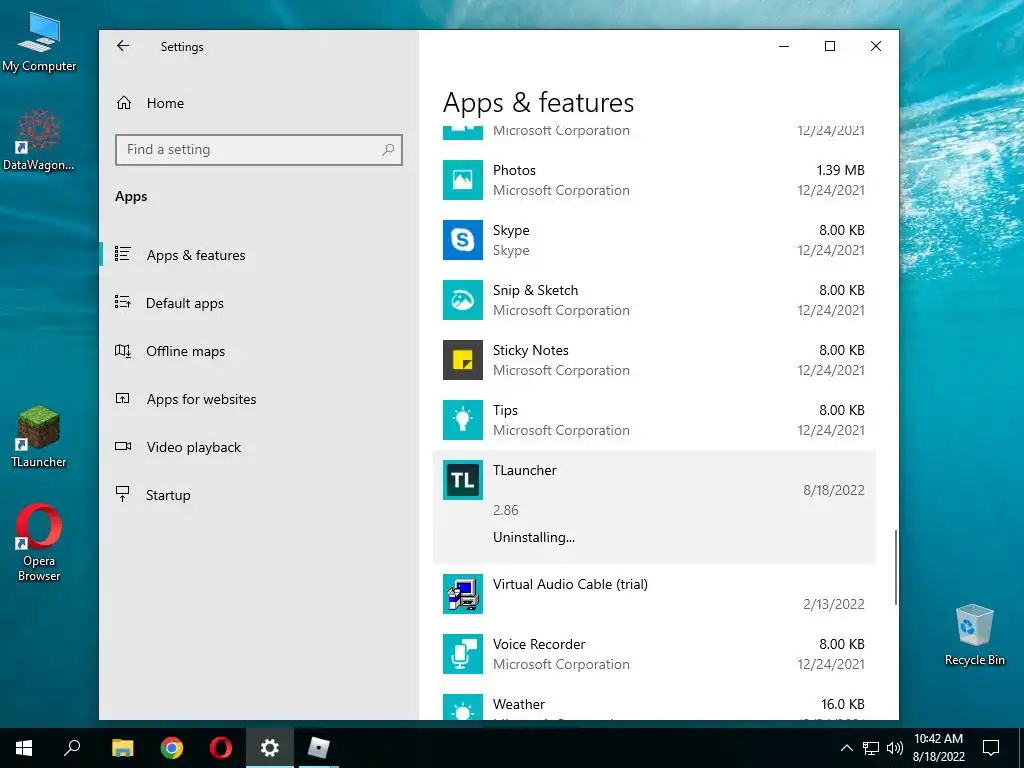Select the Voice Recorder entry

(539, 645)
